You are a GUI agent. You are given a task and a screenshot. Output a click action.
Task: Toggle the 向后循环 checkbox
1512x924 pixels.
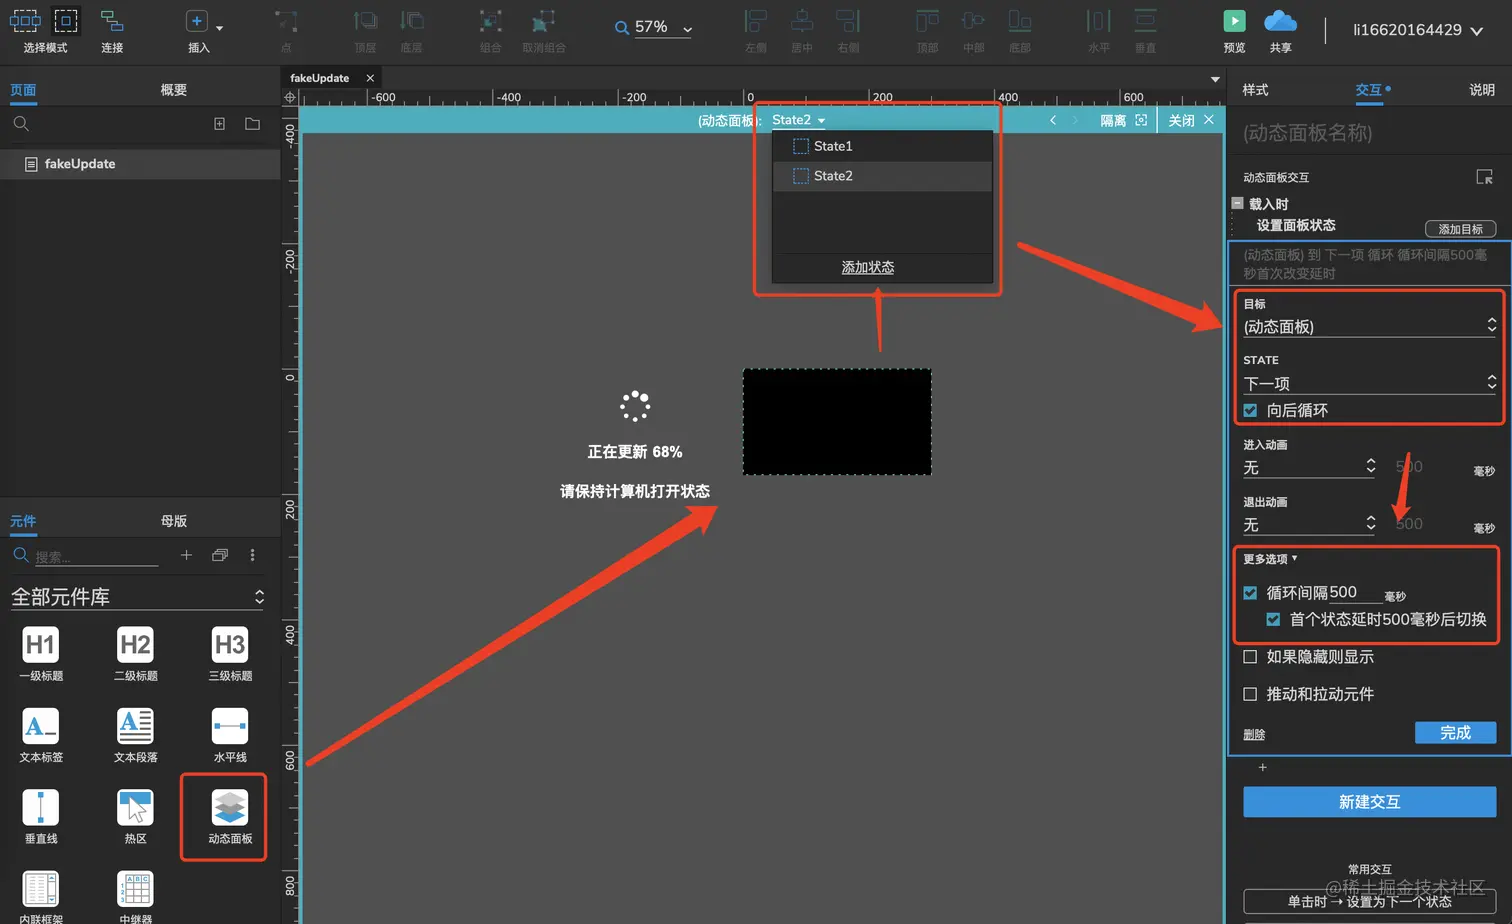coord(1250,410)
